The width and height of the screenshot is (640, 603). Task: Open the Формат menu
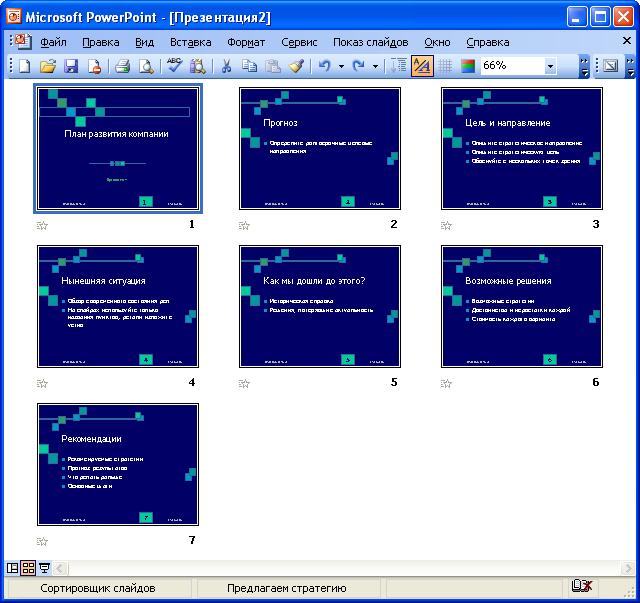pyautogui.click(x=246, y=42)
